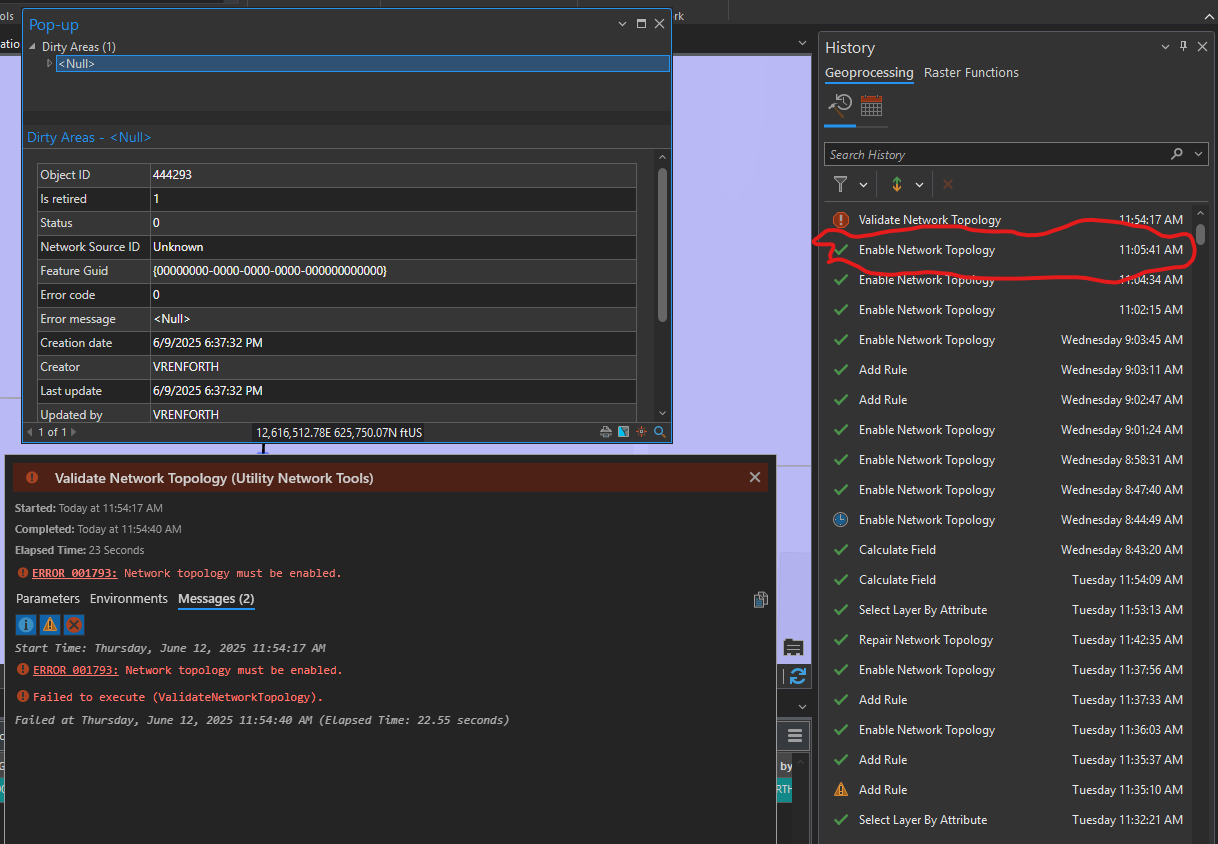This screenshot has height=844, width=1218.
Task: Click the pop-up attribute table scrollbar
Action: (662, 245)
